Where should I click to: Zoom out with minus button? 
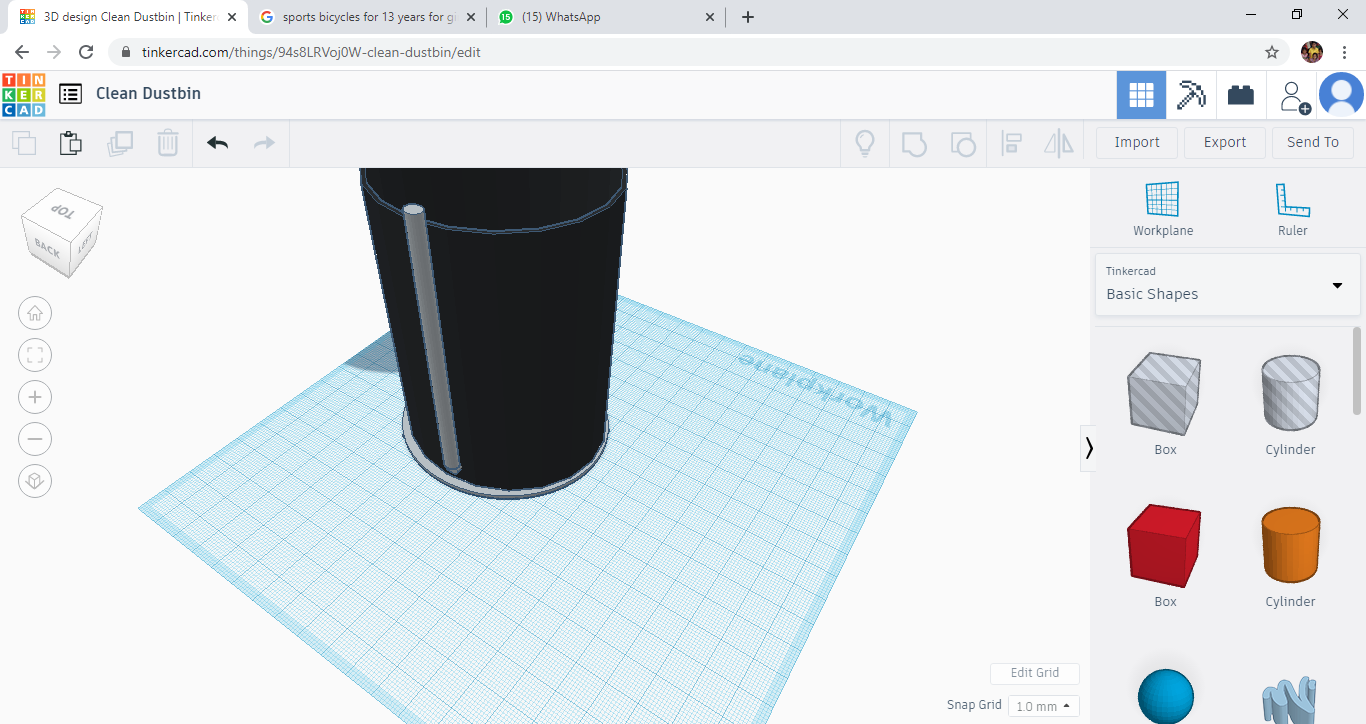click(35, 439)
